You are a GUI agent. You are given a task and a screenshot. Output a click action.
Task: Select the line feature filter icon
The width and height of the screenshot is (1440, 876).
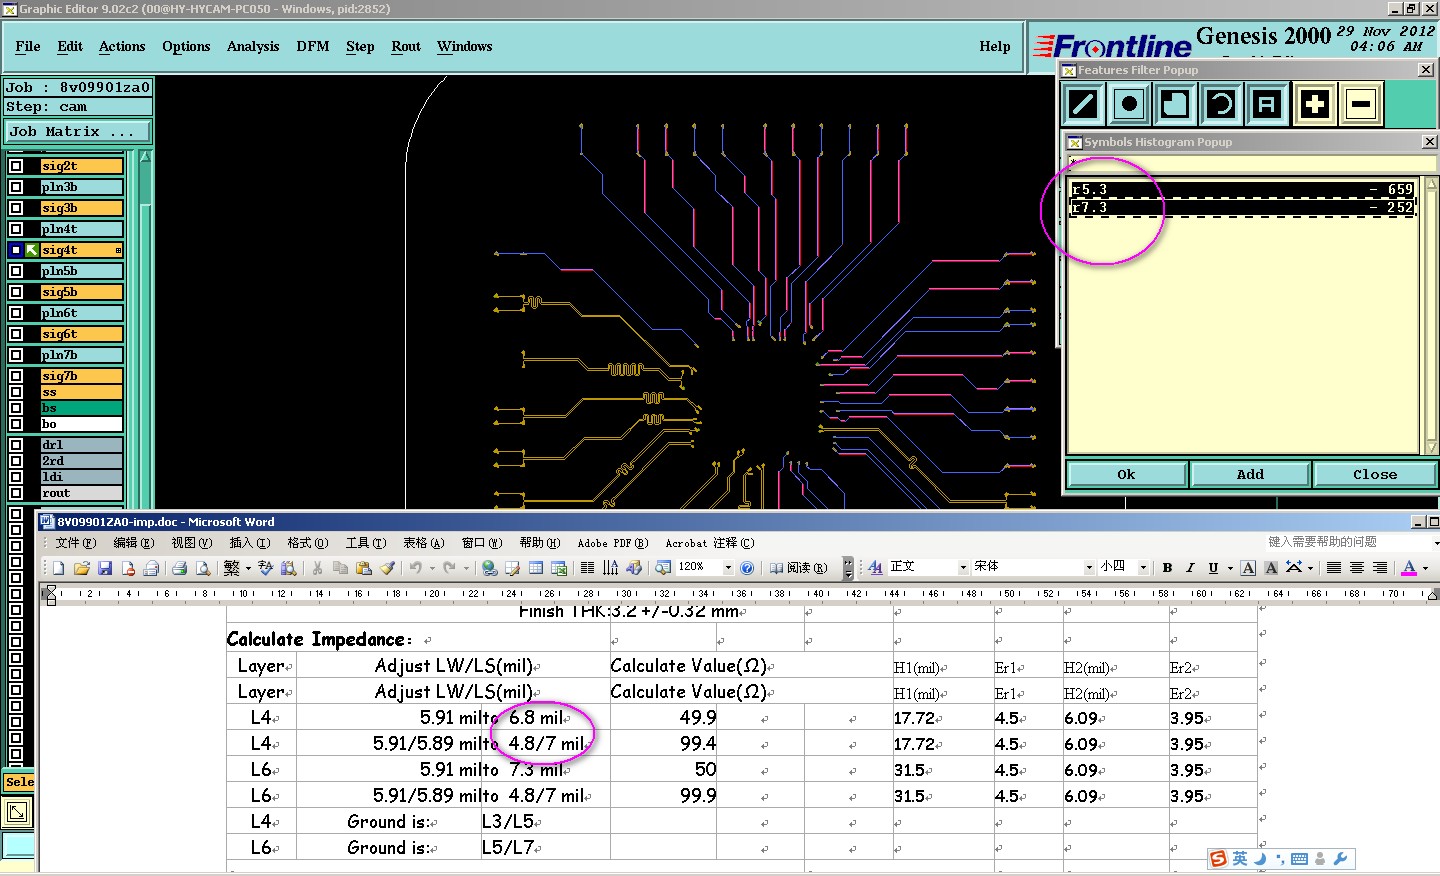point(1083,104)
